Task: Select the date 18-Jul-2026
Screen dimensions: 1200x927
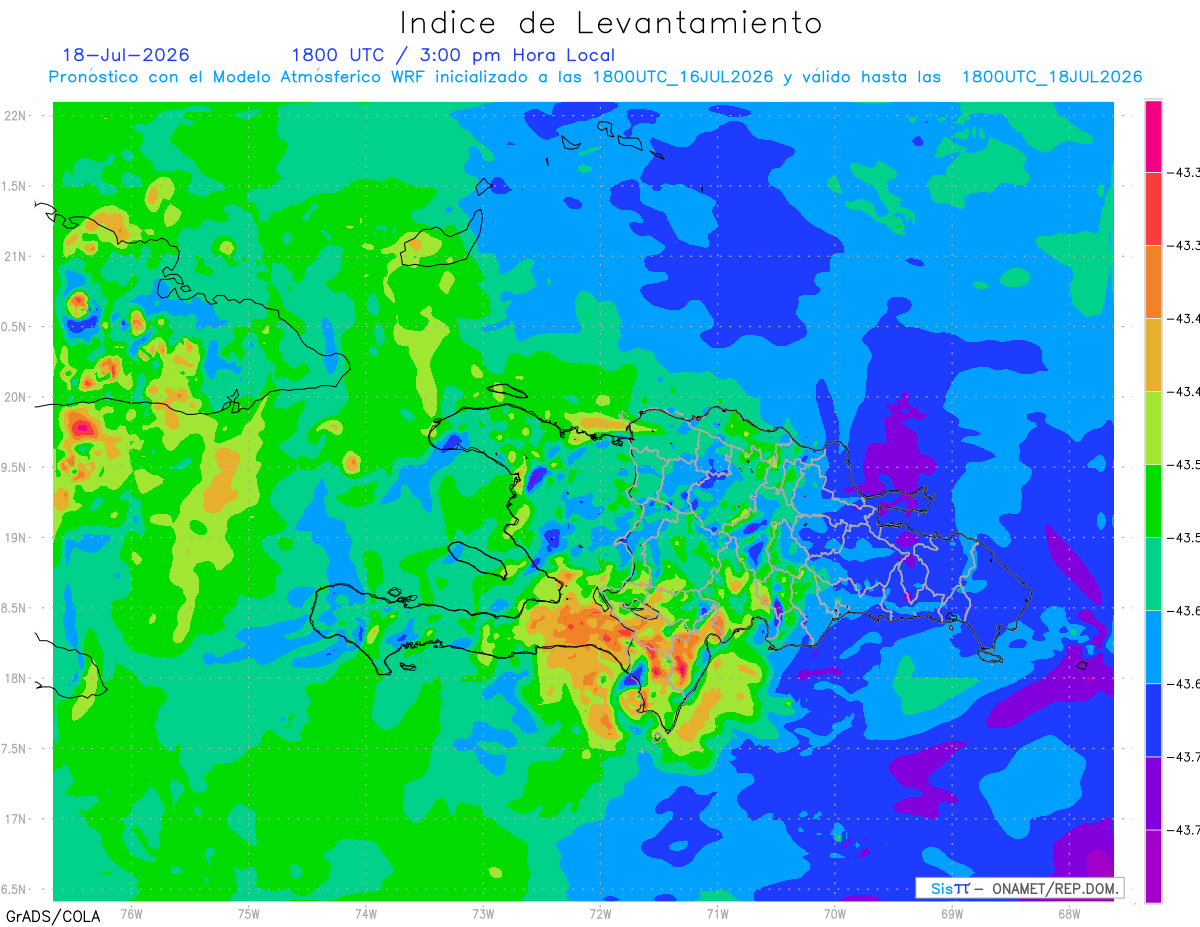Action: tap(126, 55)
